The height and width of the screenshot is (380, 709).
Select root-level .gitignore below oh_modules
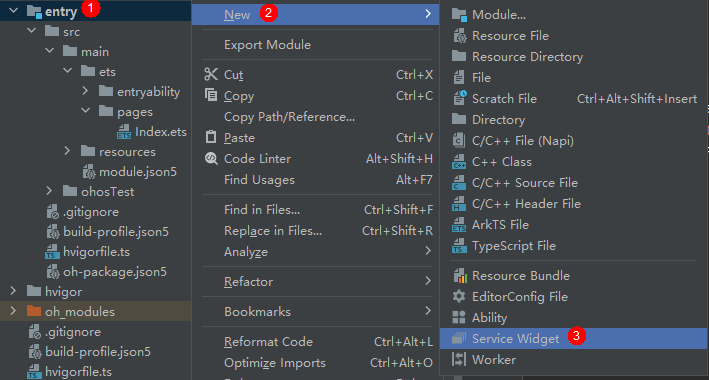point(73,332)
